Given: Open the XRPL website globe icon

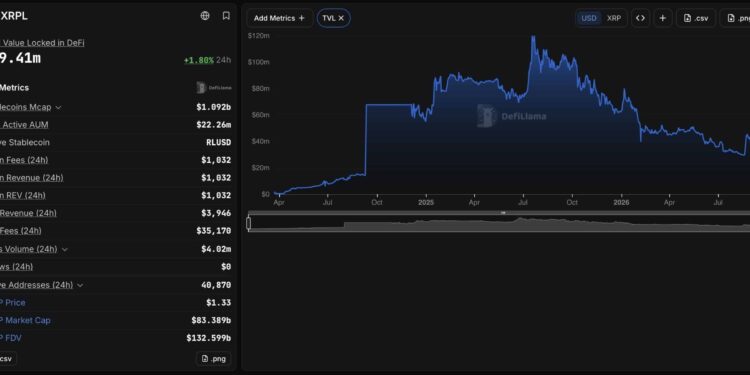Looking at the screenshot, I should tap(205, 16).
